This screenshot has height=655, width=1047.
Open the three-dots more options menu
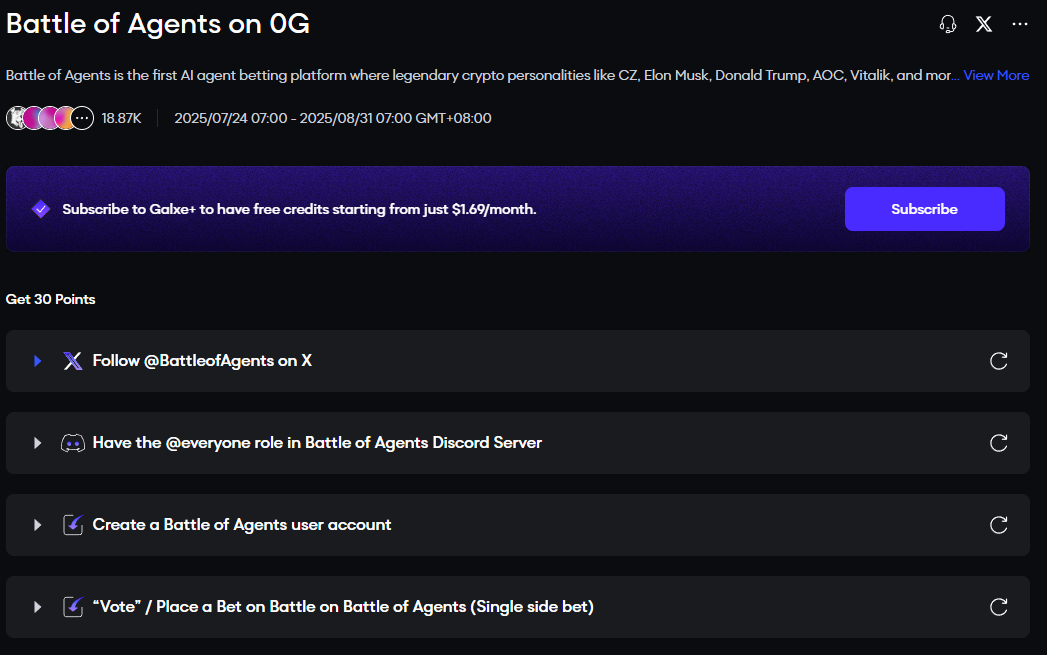pyautogui.click(x=1020, y=24)
